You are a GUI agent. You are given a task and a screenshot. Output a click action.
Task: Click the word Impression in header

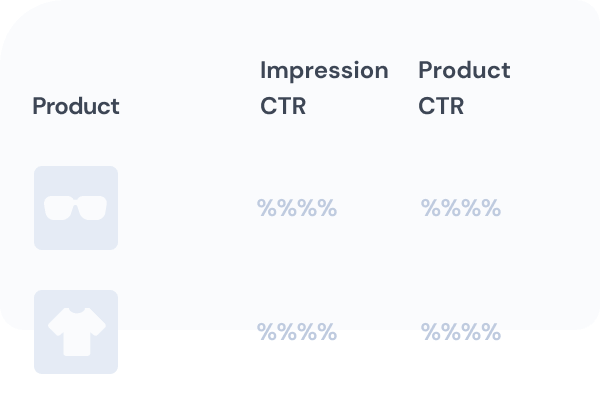tap(324, 70)
